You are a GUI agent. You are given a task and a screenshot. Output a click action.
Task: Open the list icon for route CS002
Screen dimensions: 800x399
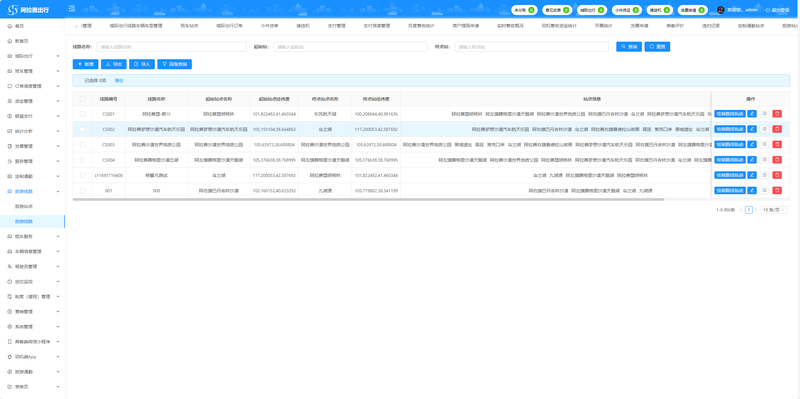pyautogui.click(x=764, y=130)
